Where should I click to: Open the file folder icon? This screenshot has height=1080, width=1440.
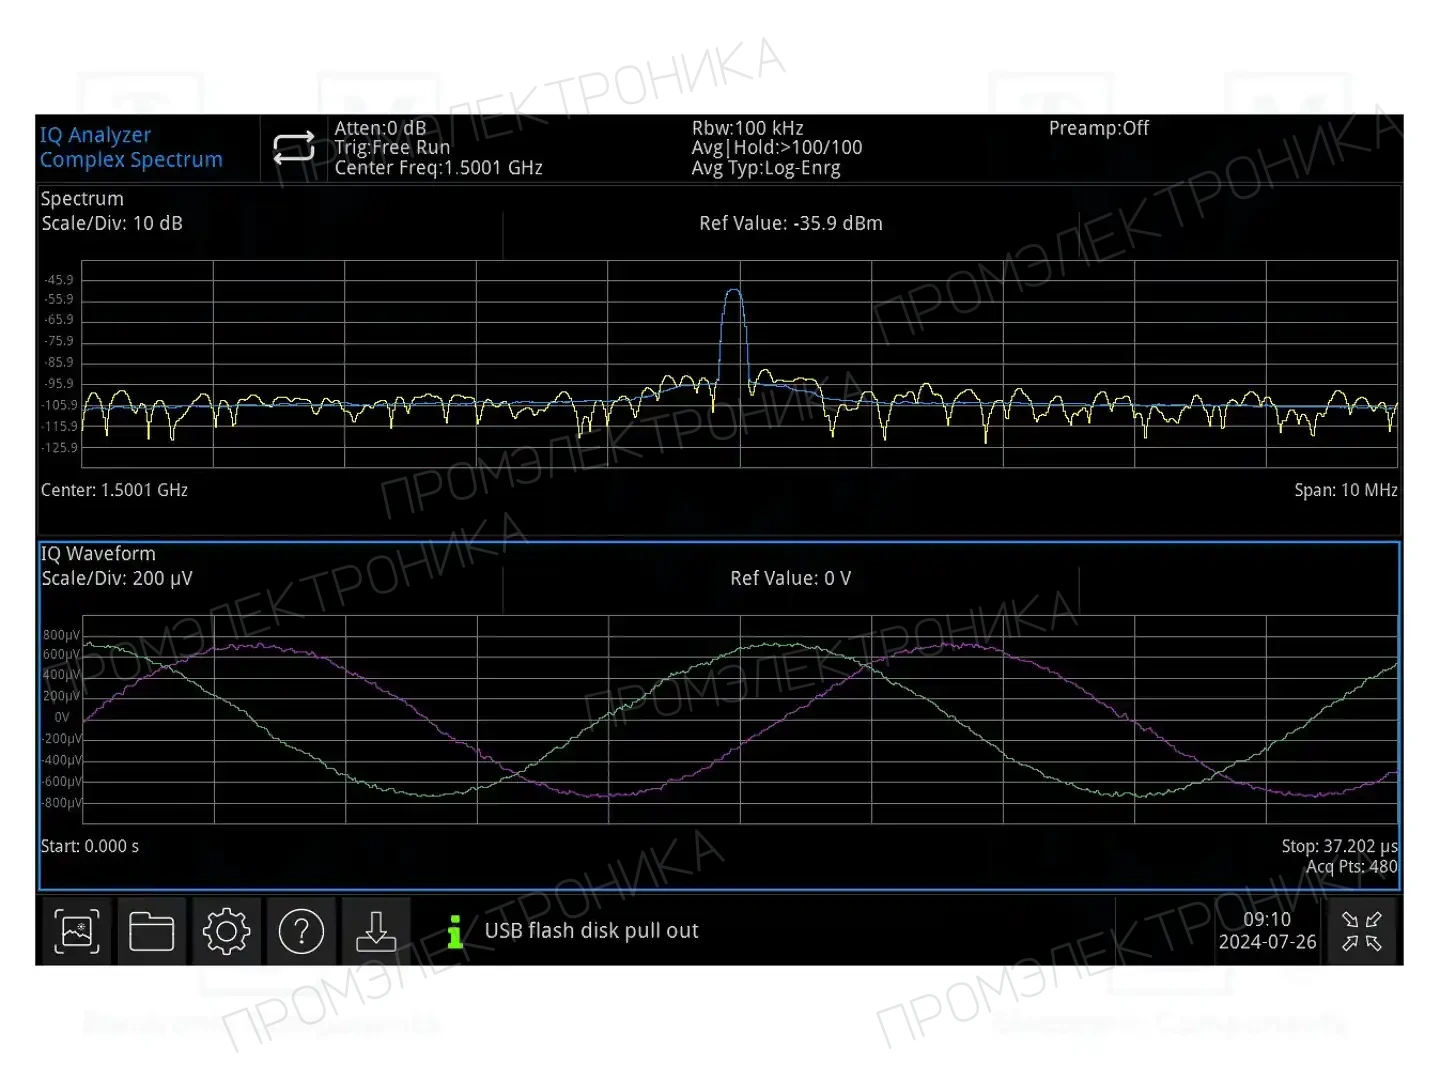tap(152, 931)
